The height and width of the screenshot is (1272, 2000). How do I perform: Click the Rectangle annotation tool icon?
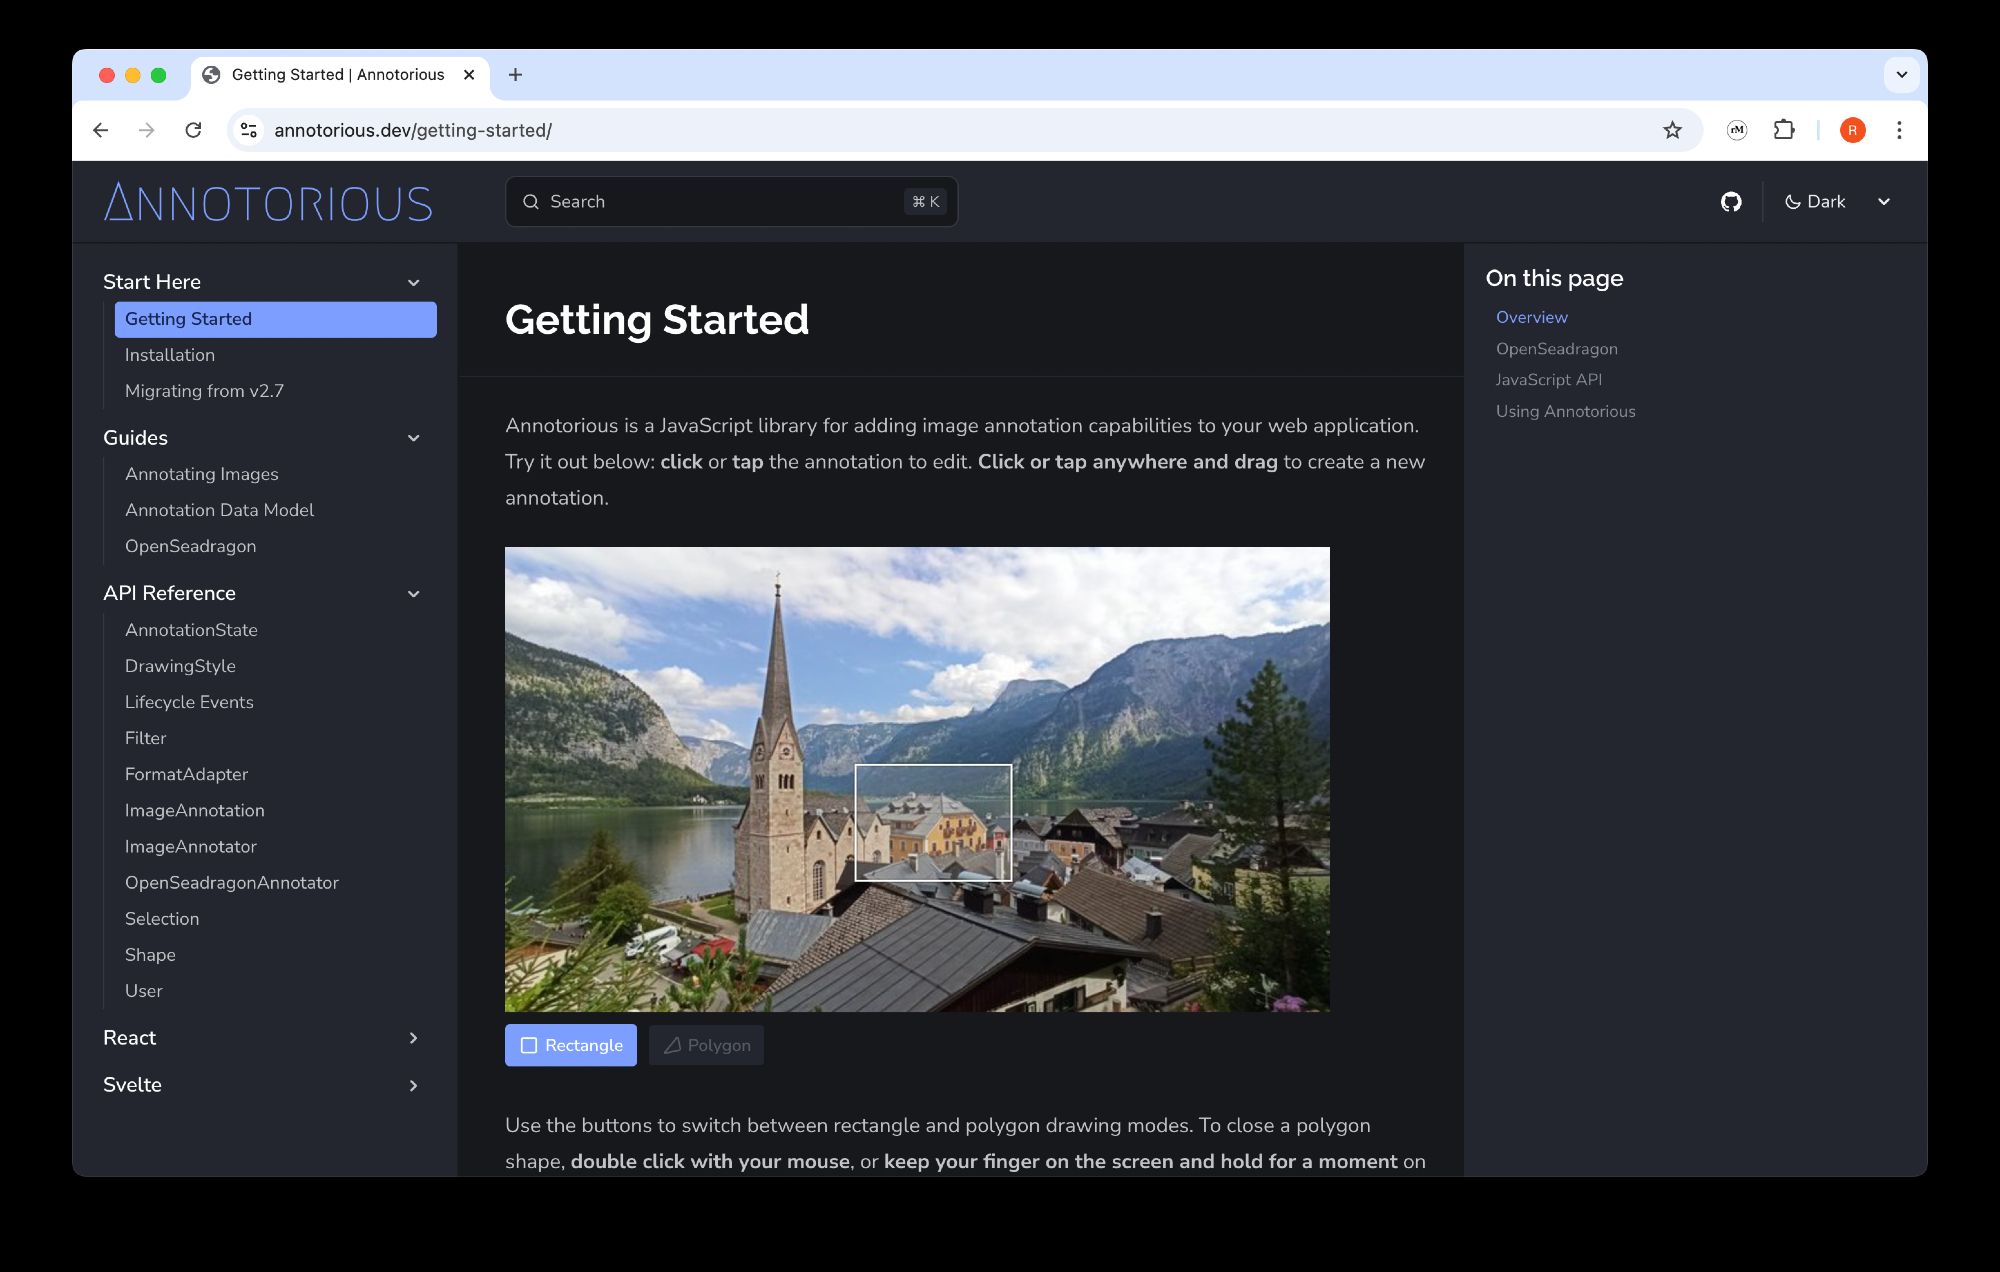click(x=528, y=1045)
